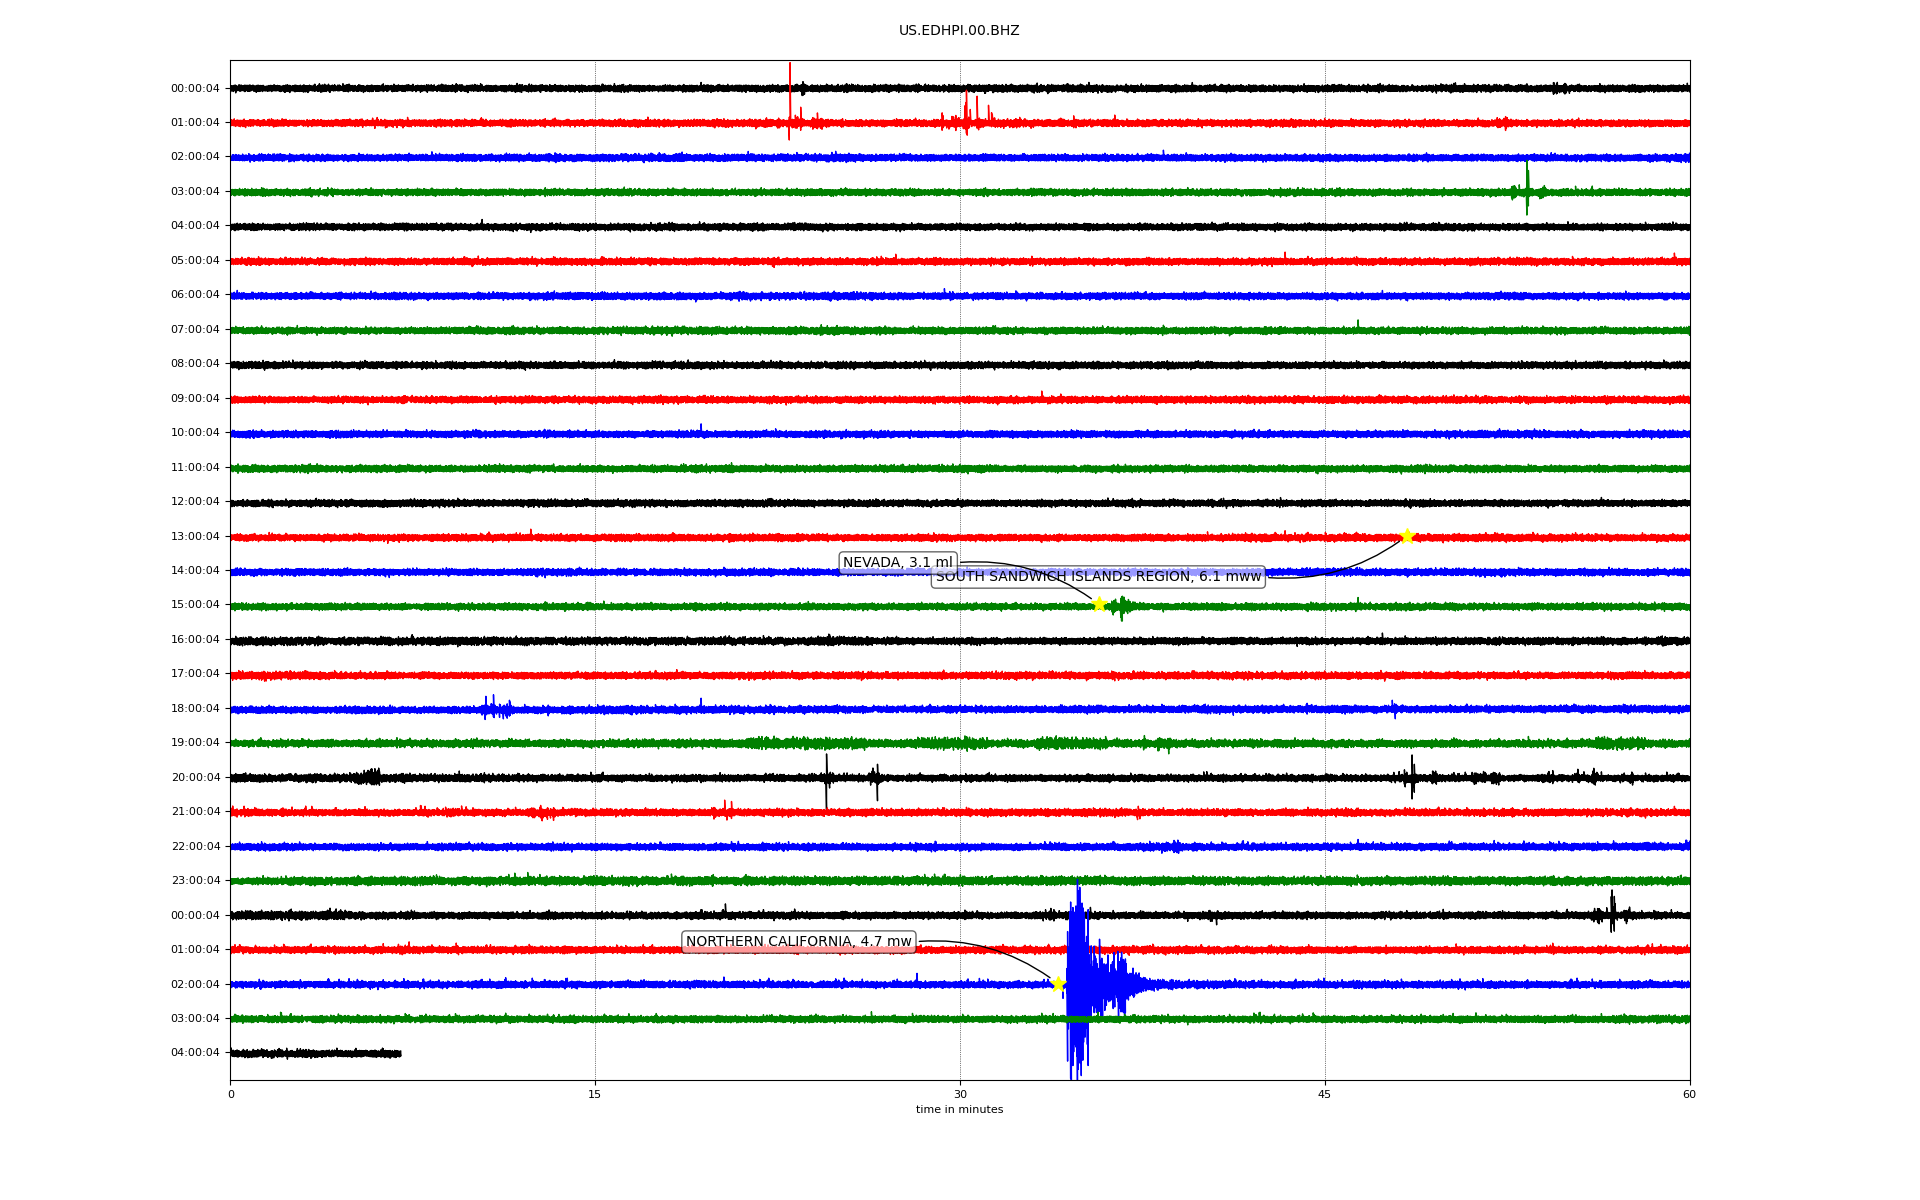The width and height of the screenshot is (1920, 1200).
Task: Click the 18:00:04 time row label
Action: point(195,709)
